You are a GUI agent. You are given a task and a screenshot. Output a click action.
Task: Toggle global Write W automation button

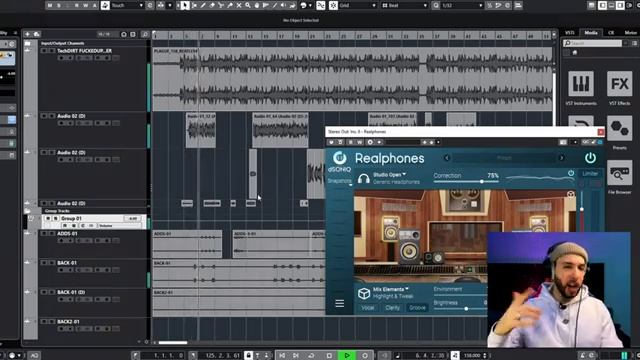[86, 5]
